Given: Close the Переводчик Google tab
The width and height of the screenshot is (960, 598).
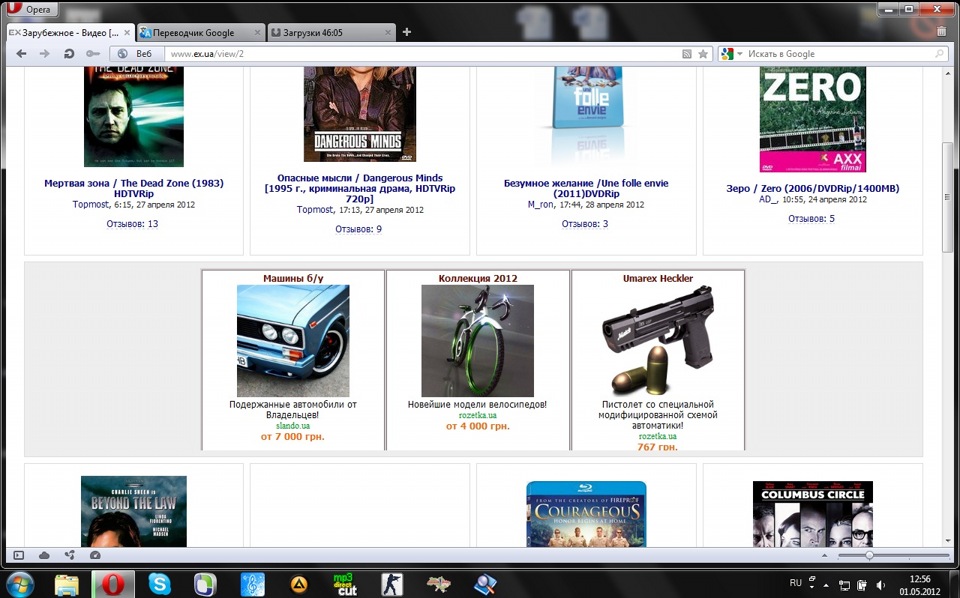Looking at the screenshot, I should [257, 32].
